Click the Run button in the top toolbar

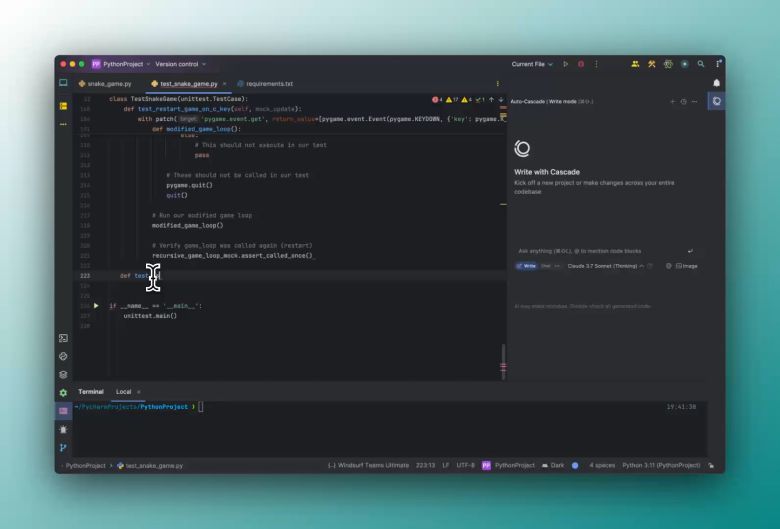pyautogui.click(x=565, y=64)
